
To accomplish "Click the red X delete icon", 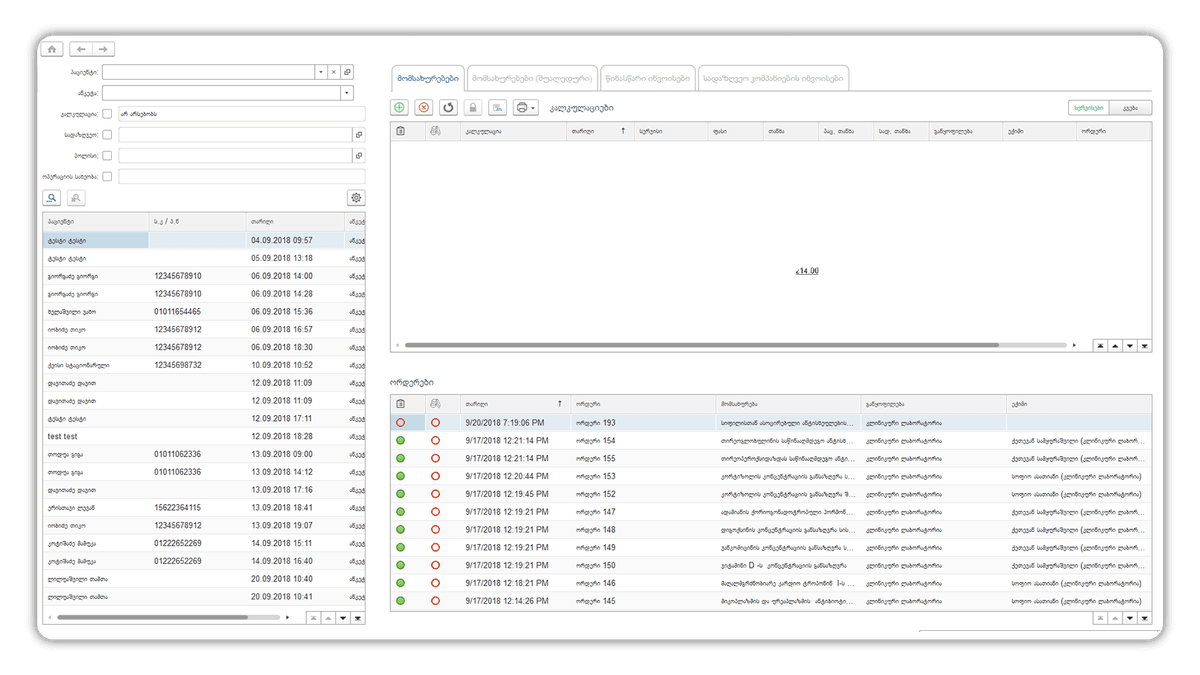I will 424,107.
